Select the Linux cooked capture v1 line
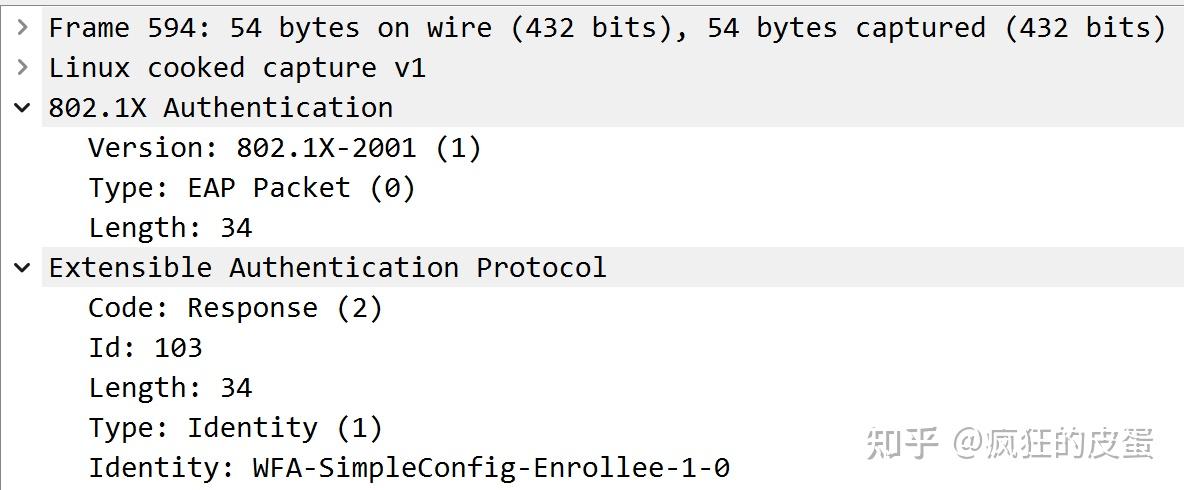The height and width of the screenshot is (490, 1184). pyautogui.click(x=237, y=68)
